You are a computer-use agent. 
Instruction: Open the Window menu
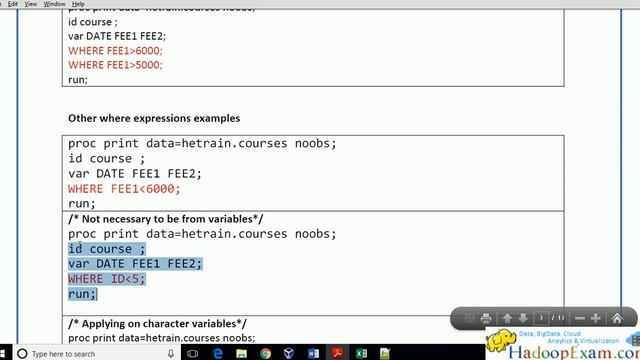(x=54, y=4)
